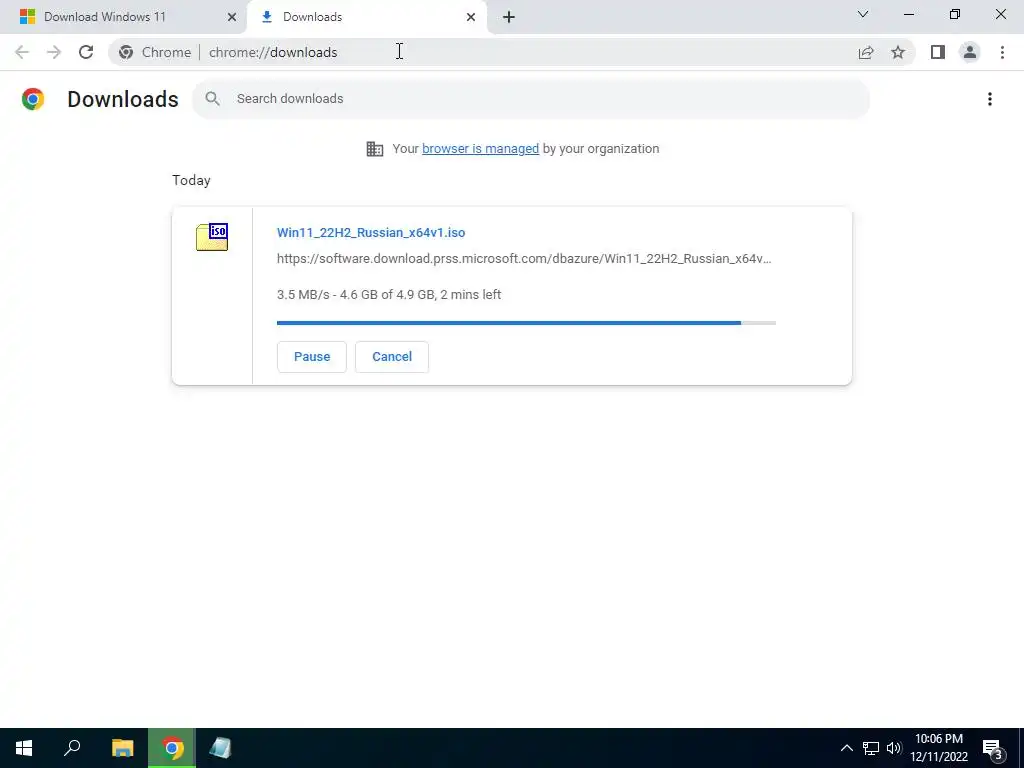Select the Downloads tab
Screen dimensions: 1024x768
[366, 17]
